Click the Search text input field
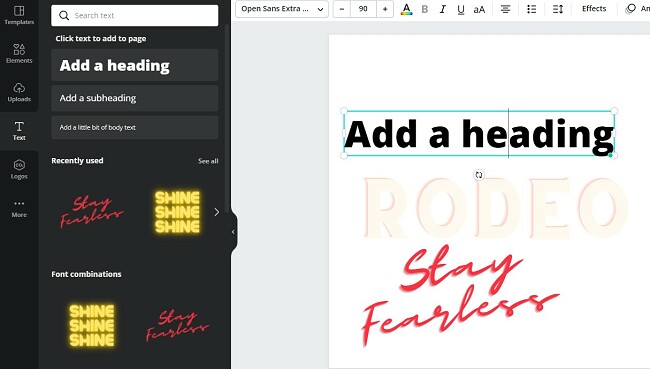 tap(135, 15)
